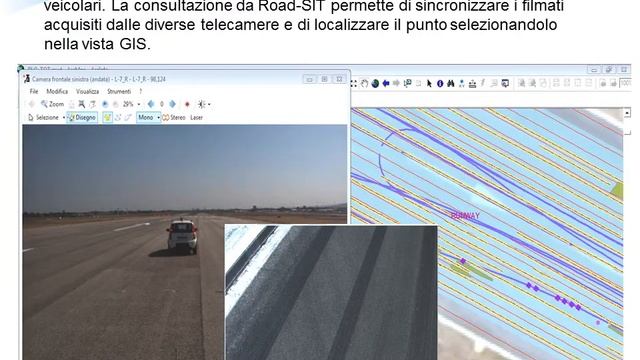Click the full extent icon in GIS toolbar

pos(353,84)
